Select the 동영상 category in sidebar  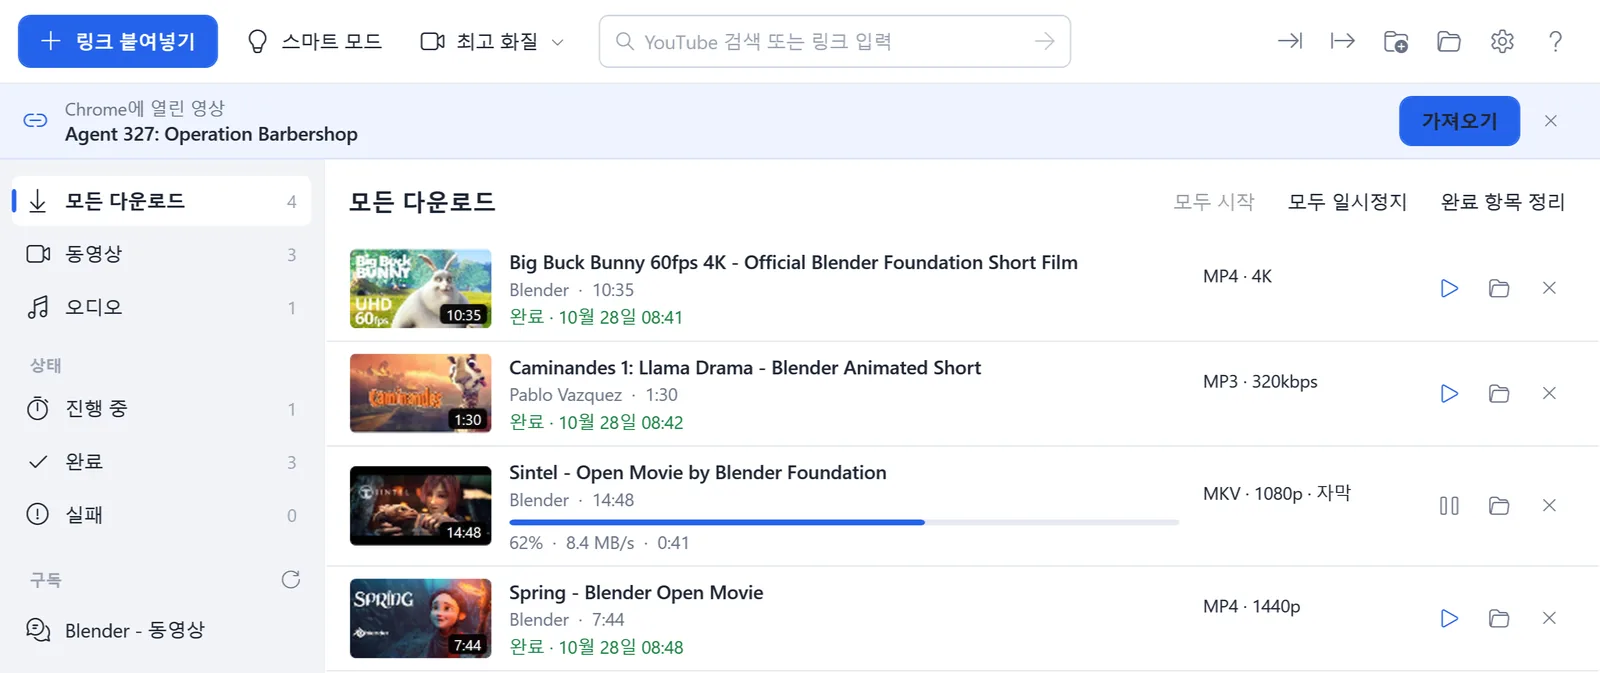click(x=162, y=254)
